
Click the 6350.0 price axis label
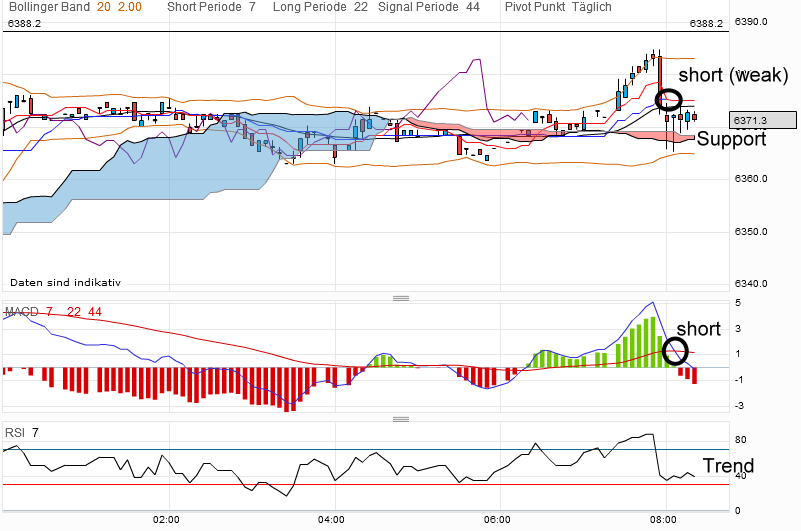tap(751, 232)
